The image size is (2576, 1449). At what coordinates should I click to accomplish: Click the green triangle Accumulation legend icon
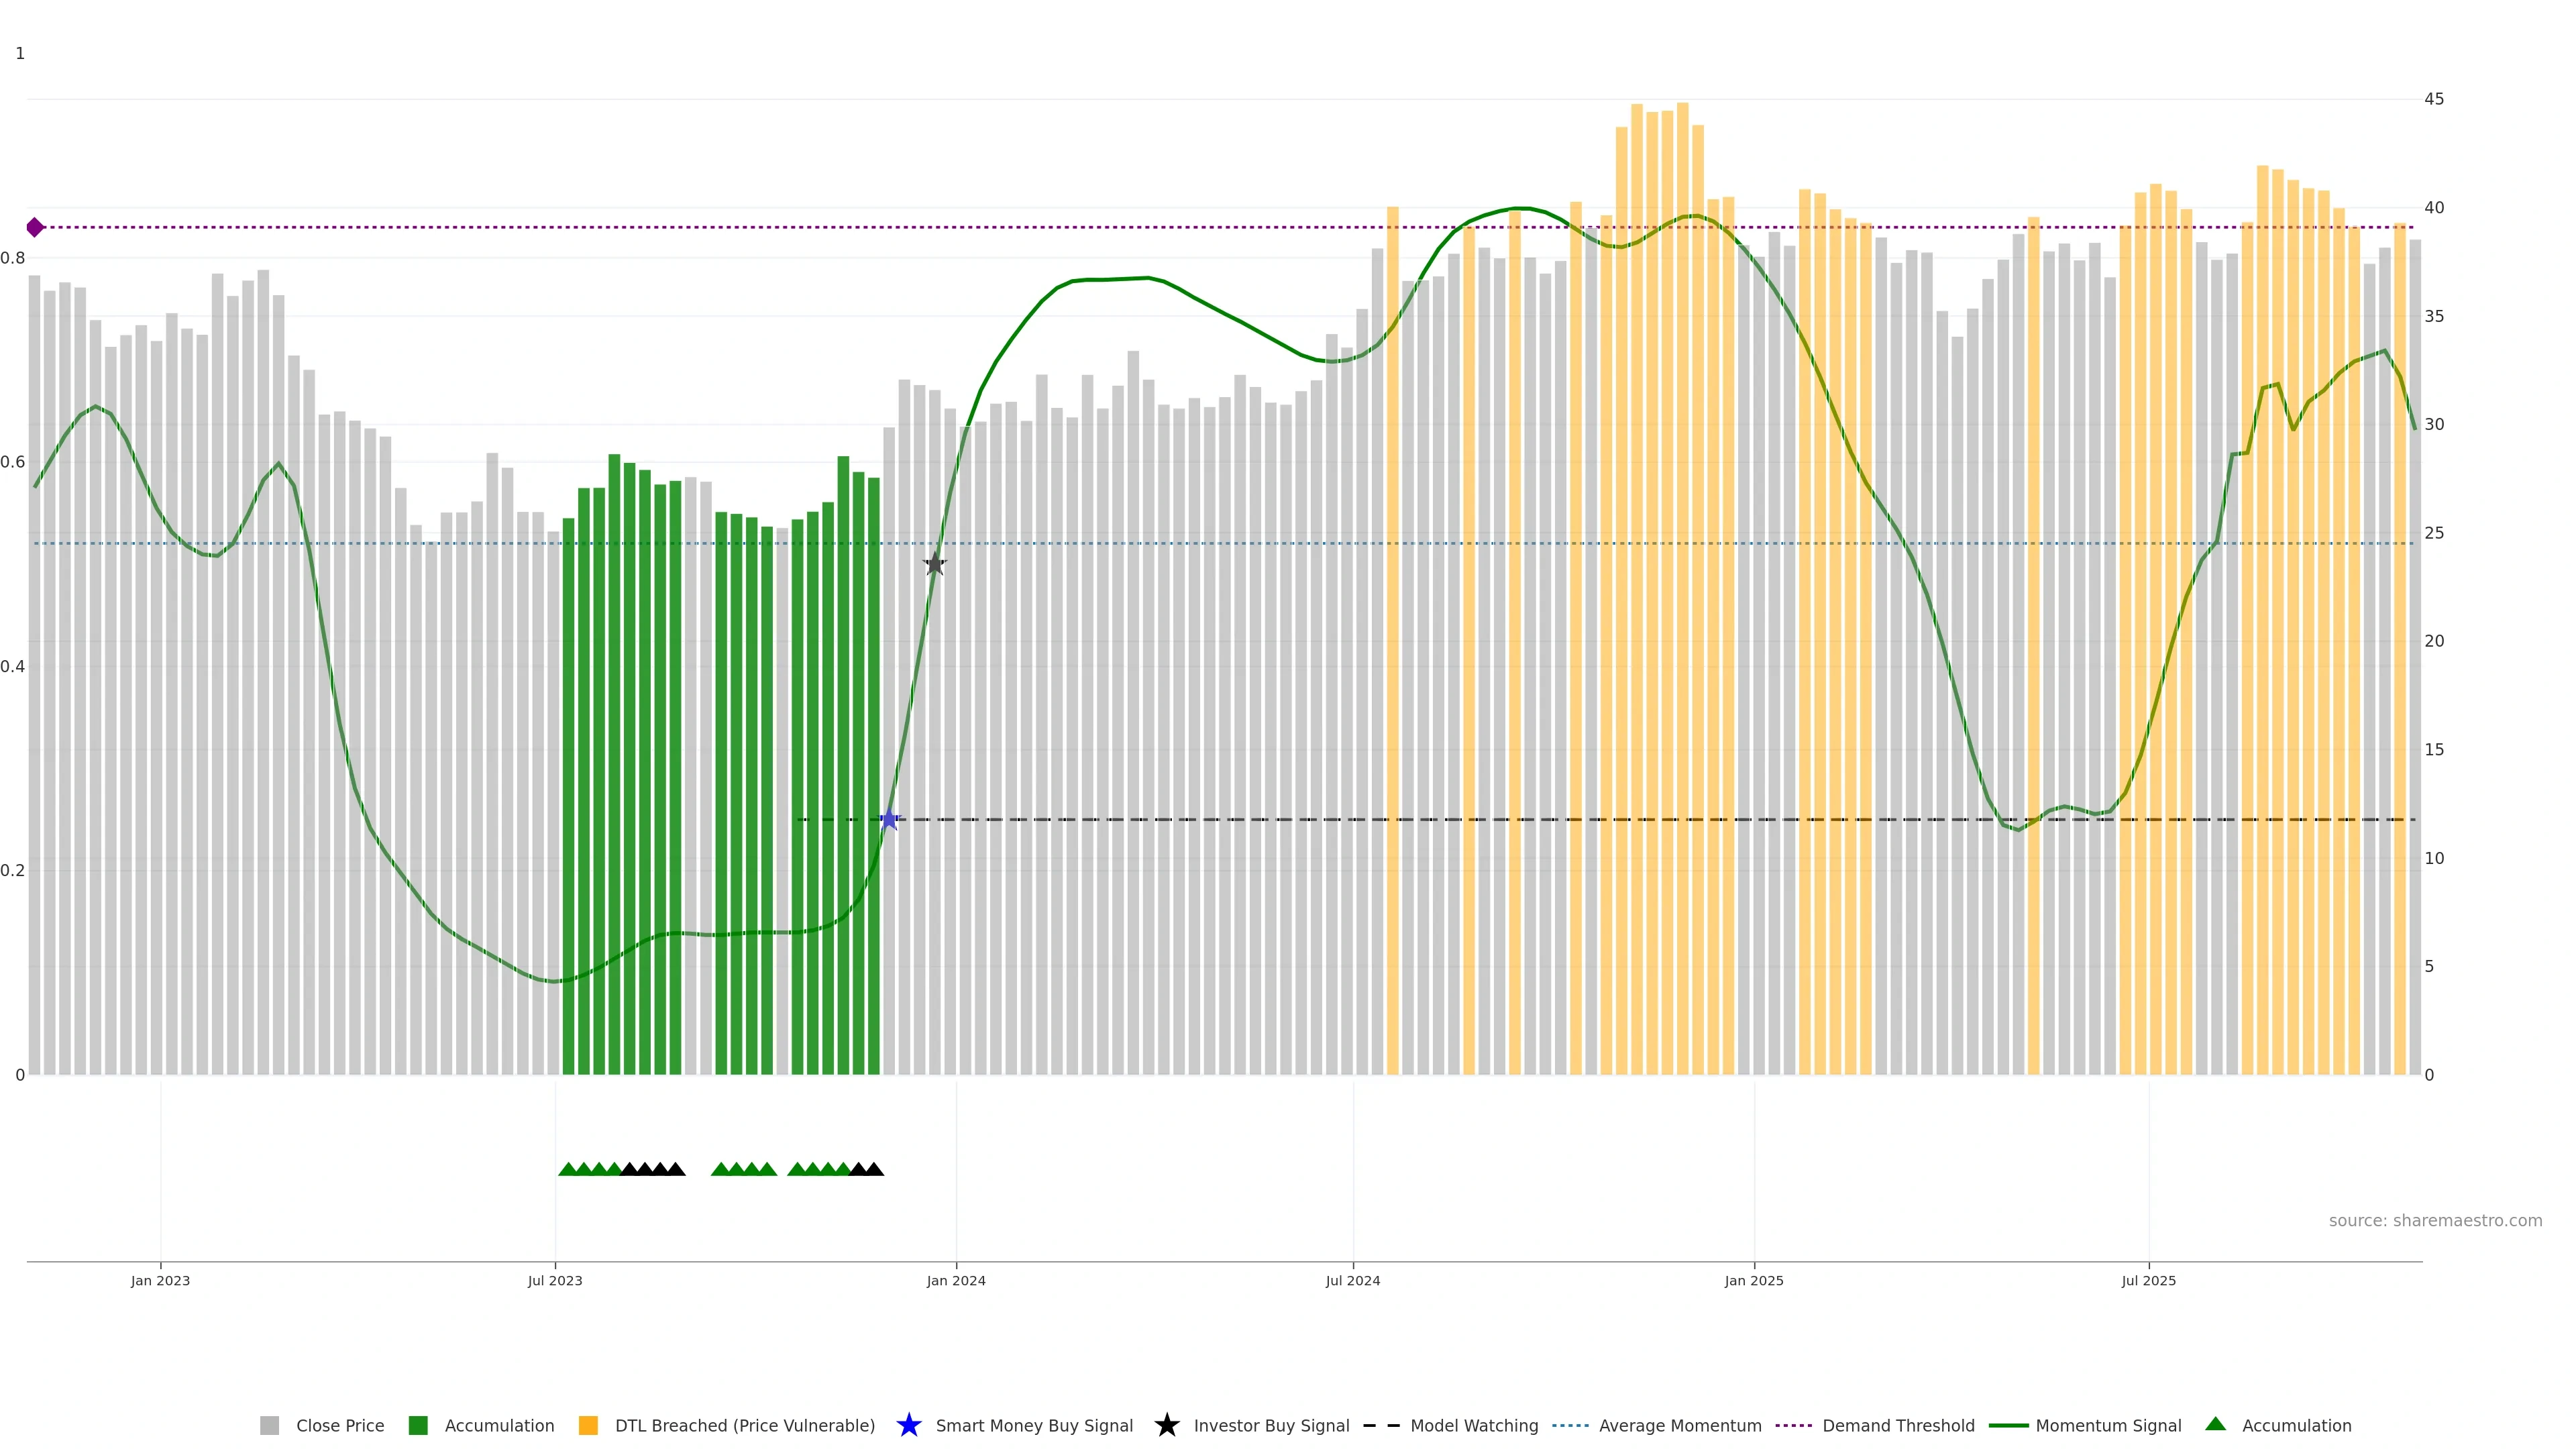[2215, 1424]
